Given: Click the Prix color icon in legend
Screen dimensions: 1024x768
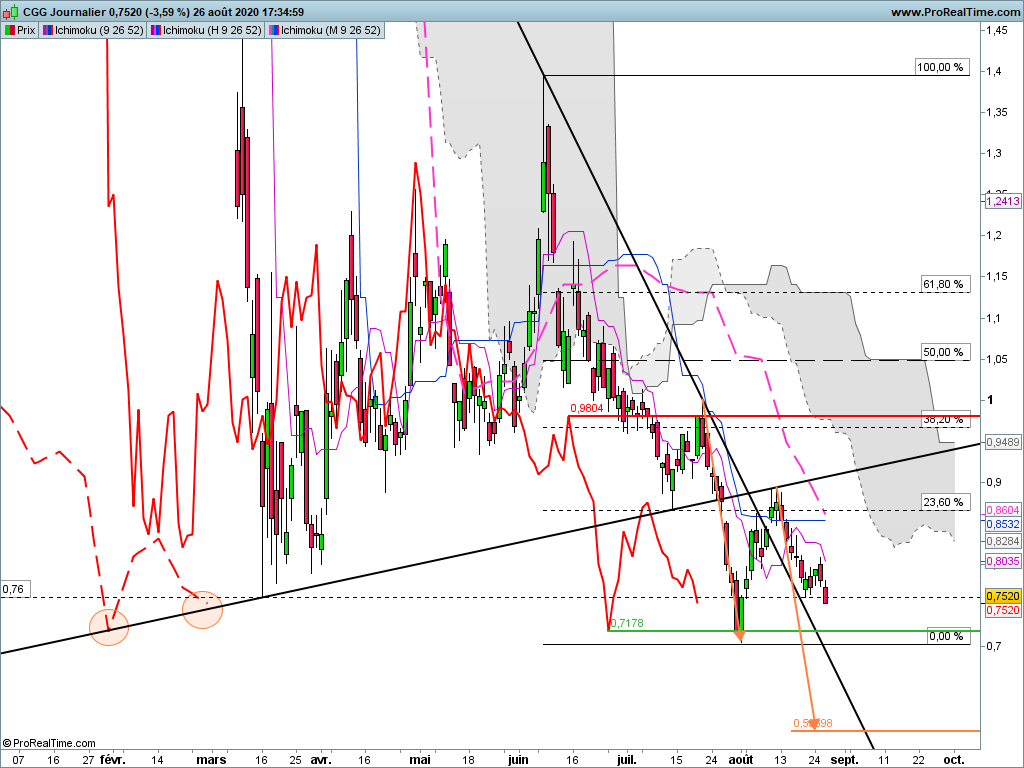Looking at the screenshot, I should tap(10, 30).
